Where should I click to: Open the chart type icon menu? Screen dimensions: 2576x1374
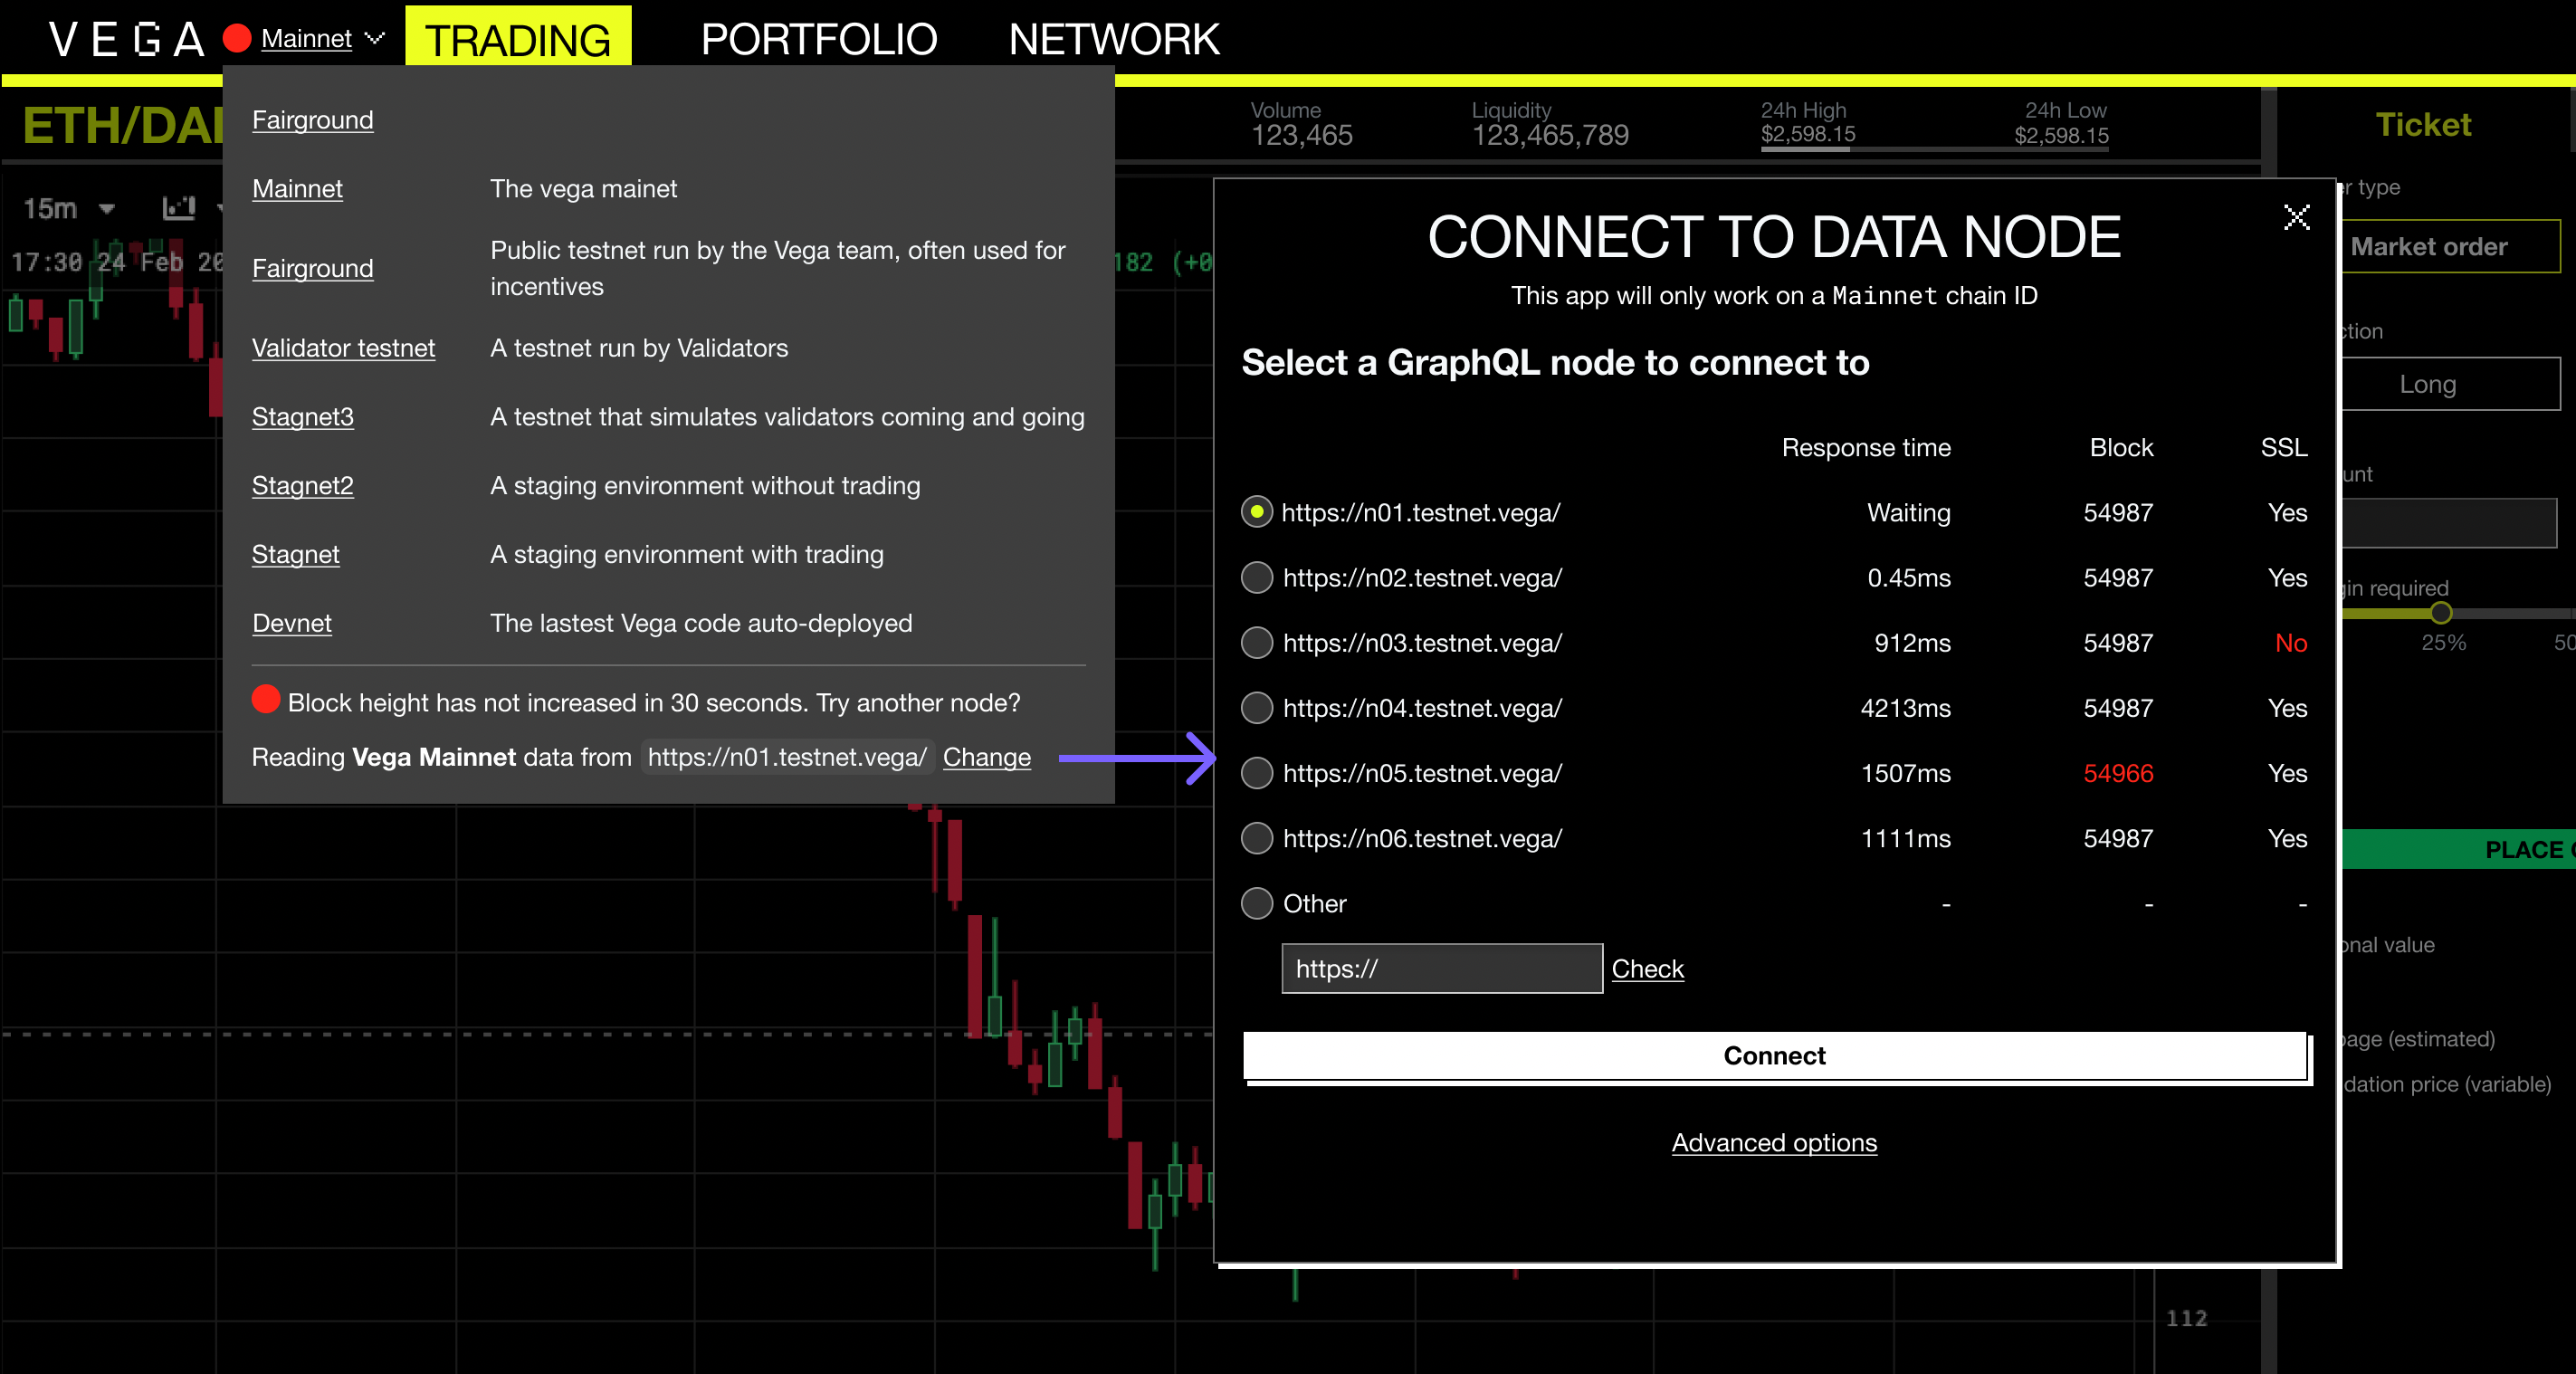click(179, 208)
